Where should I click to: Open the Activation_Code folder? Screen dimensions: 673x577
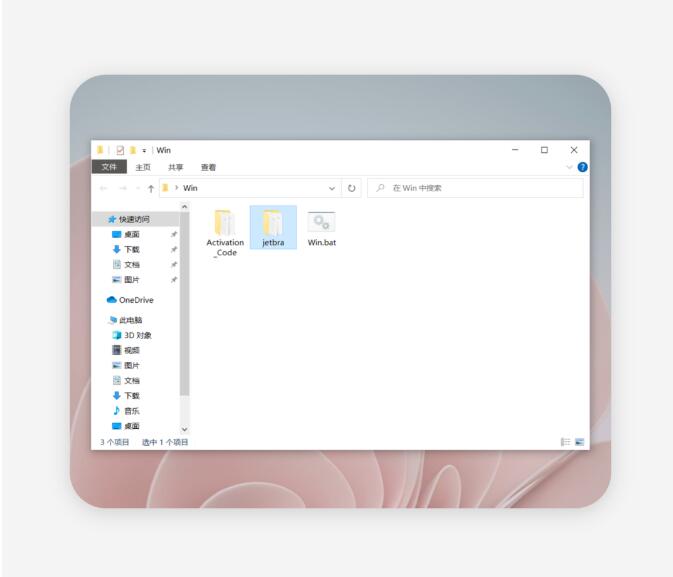click(x=224, y=229)
